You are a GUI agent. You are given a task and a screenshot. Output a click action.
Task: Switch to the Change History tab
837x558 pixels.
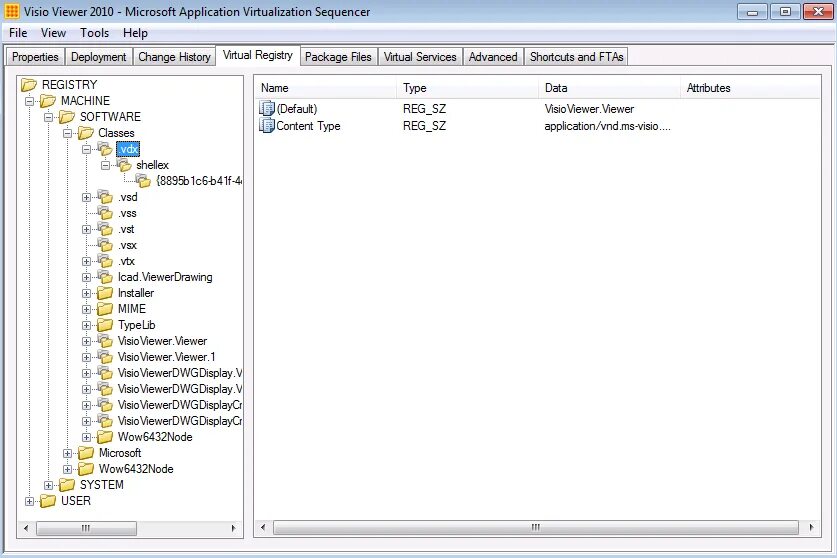[x=175, y=57]
